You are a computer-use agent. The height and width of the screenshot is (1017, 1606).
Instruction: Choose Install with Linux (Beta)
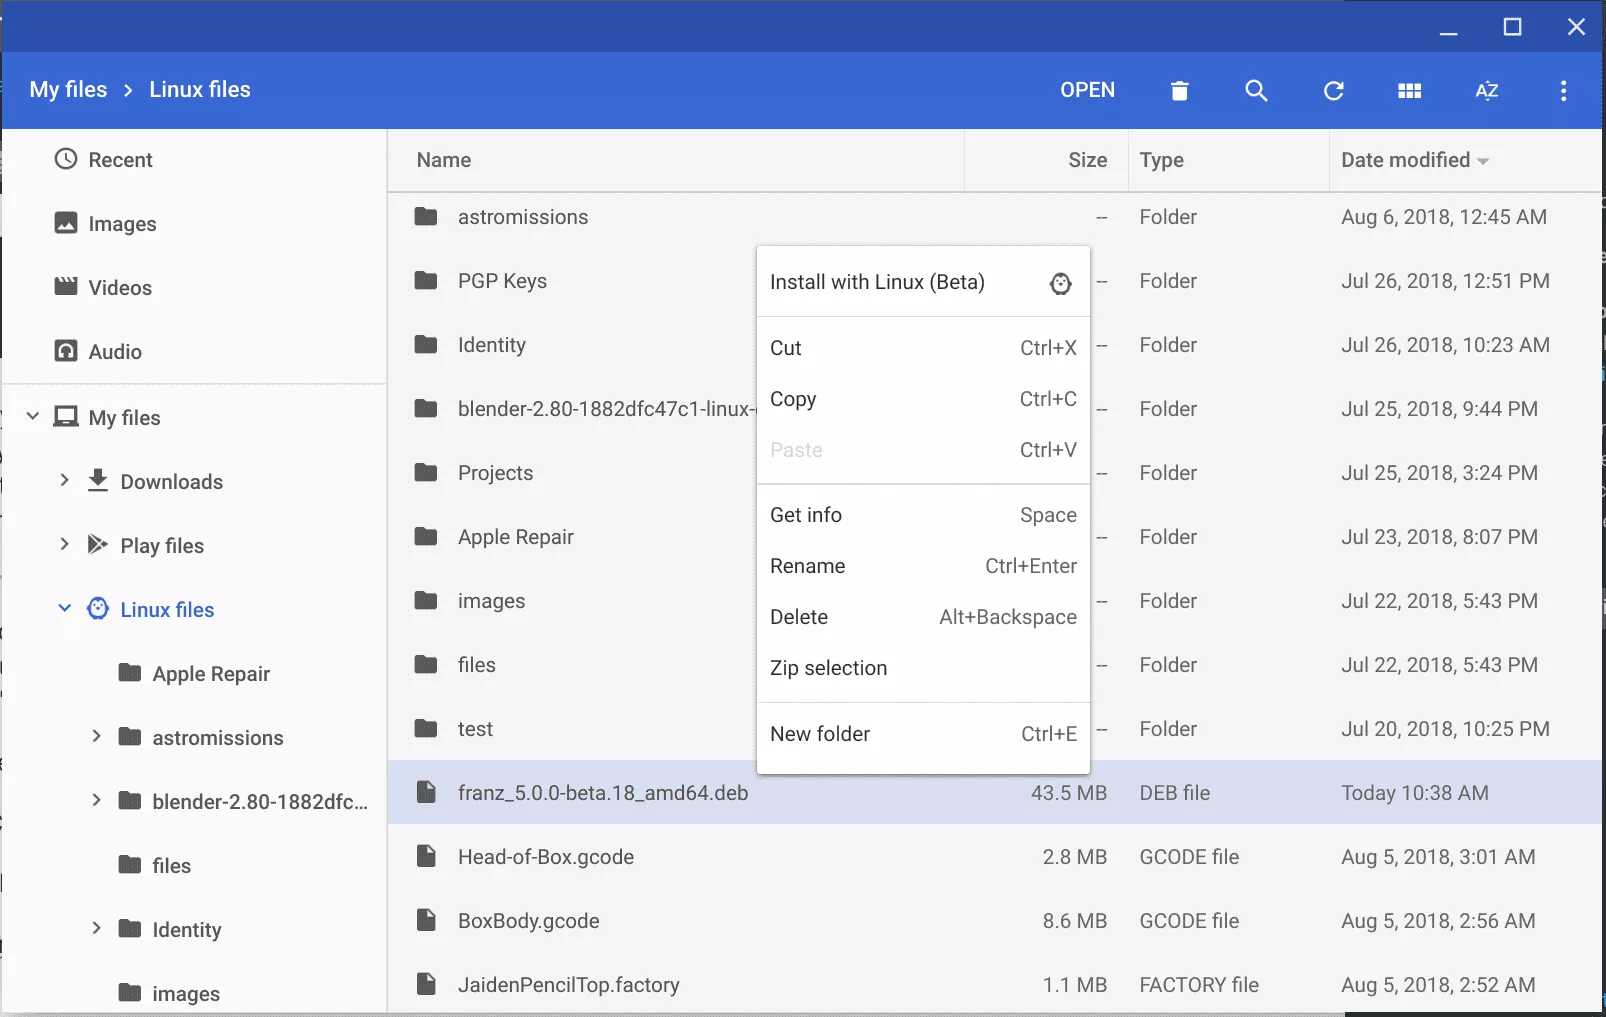click(923, 282)
